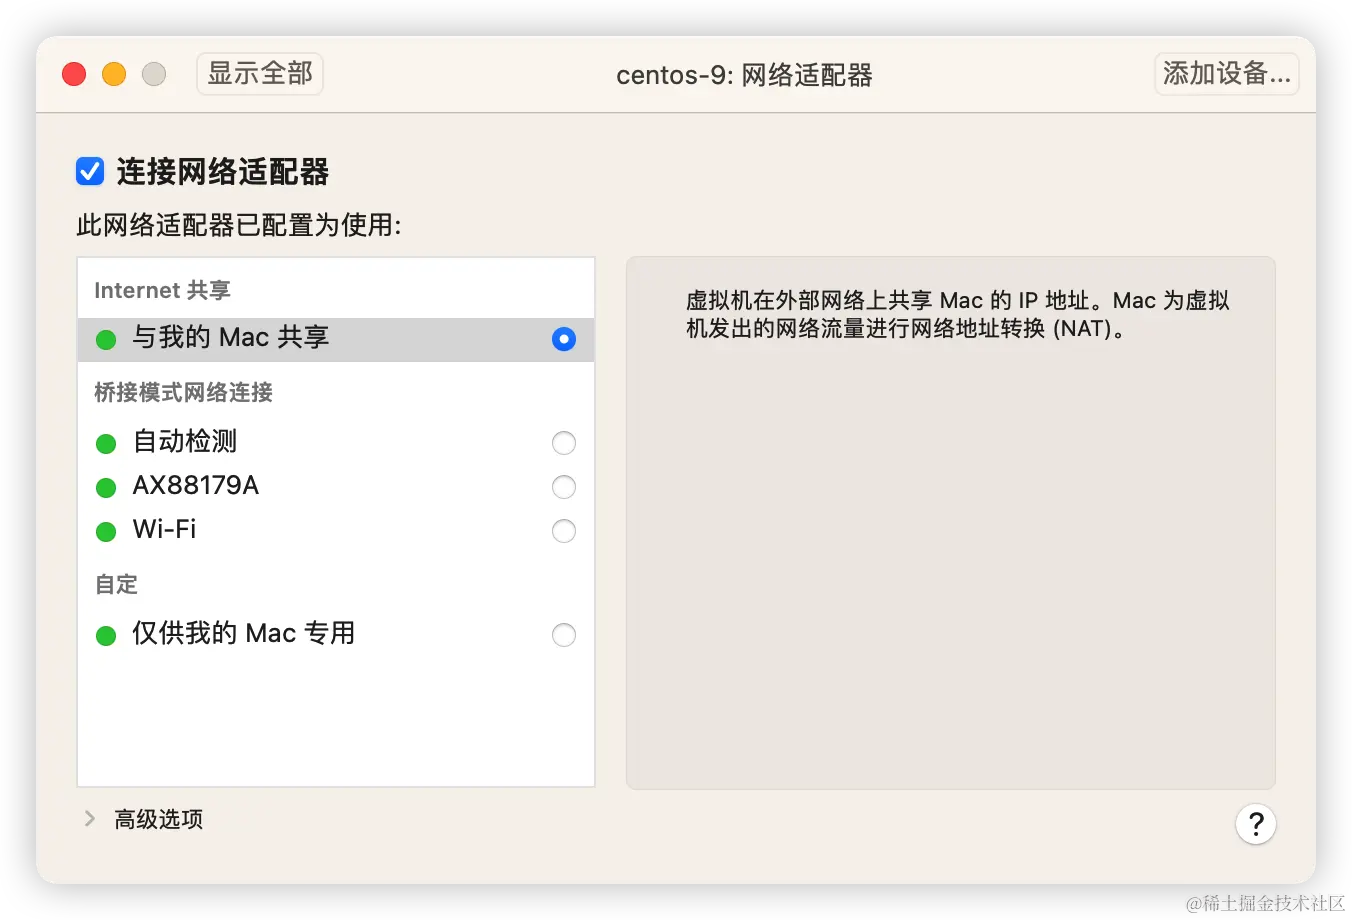Click the 显示全部 button
The image size is (1352, 920).
259,73
